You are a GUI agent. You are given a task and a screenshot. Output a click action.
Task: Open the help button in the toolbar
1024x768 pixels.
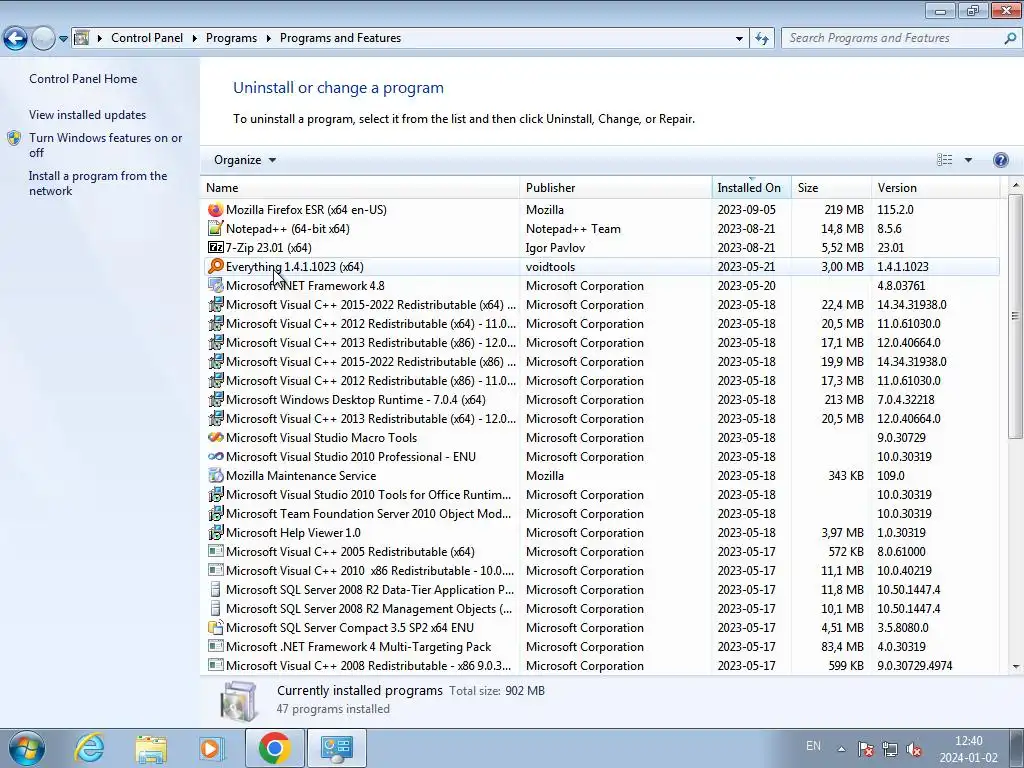(x=1000, y=160)
